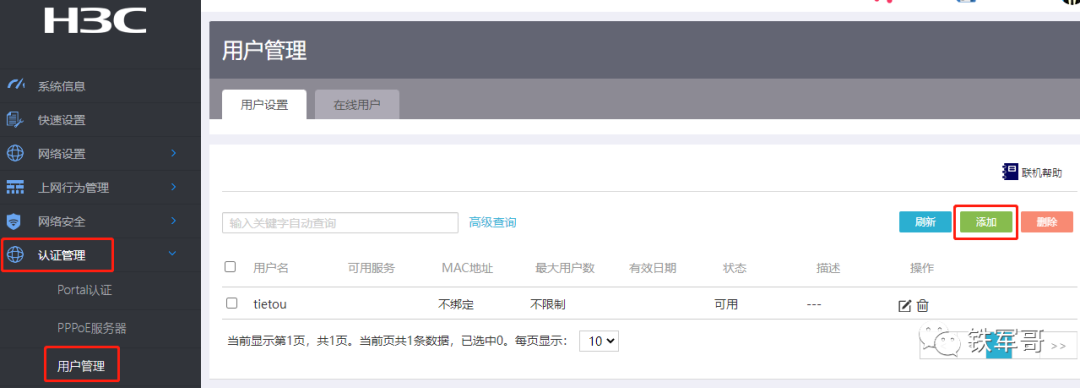
Task: Click the MAC地址 column header
Action: (x=467, y=268)
